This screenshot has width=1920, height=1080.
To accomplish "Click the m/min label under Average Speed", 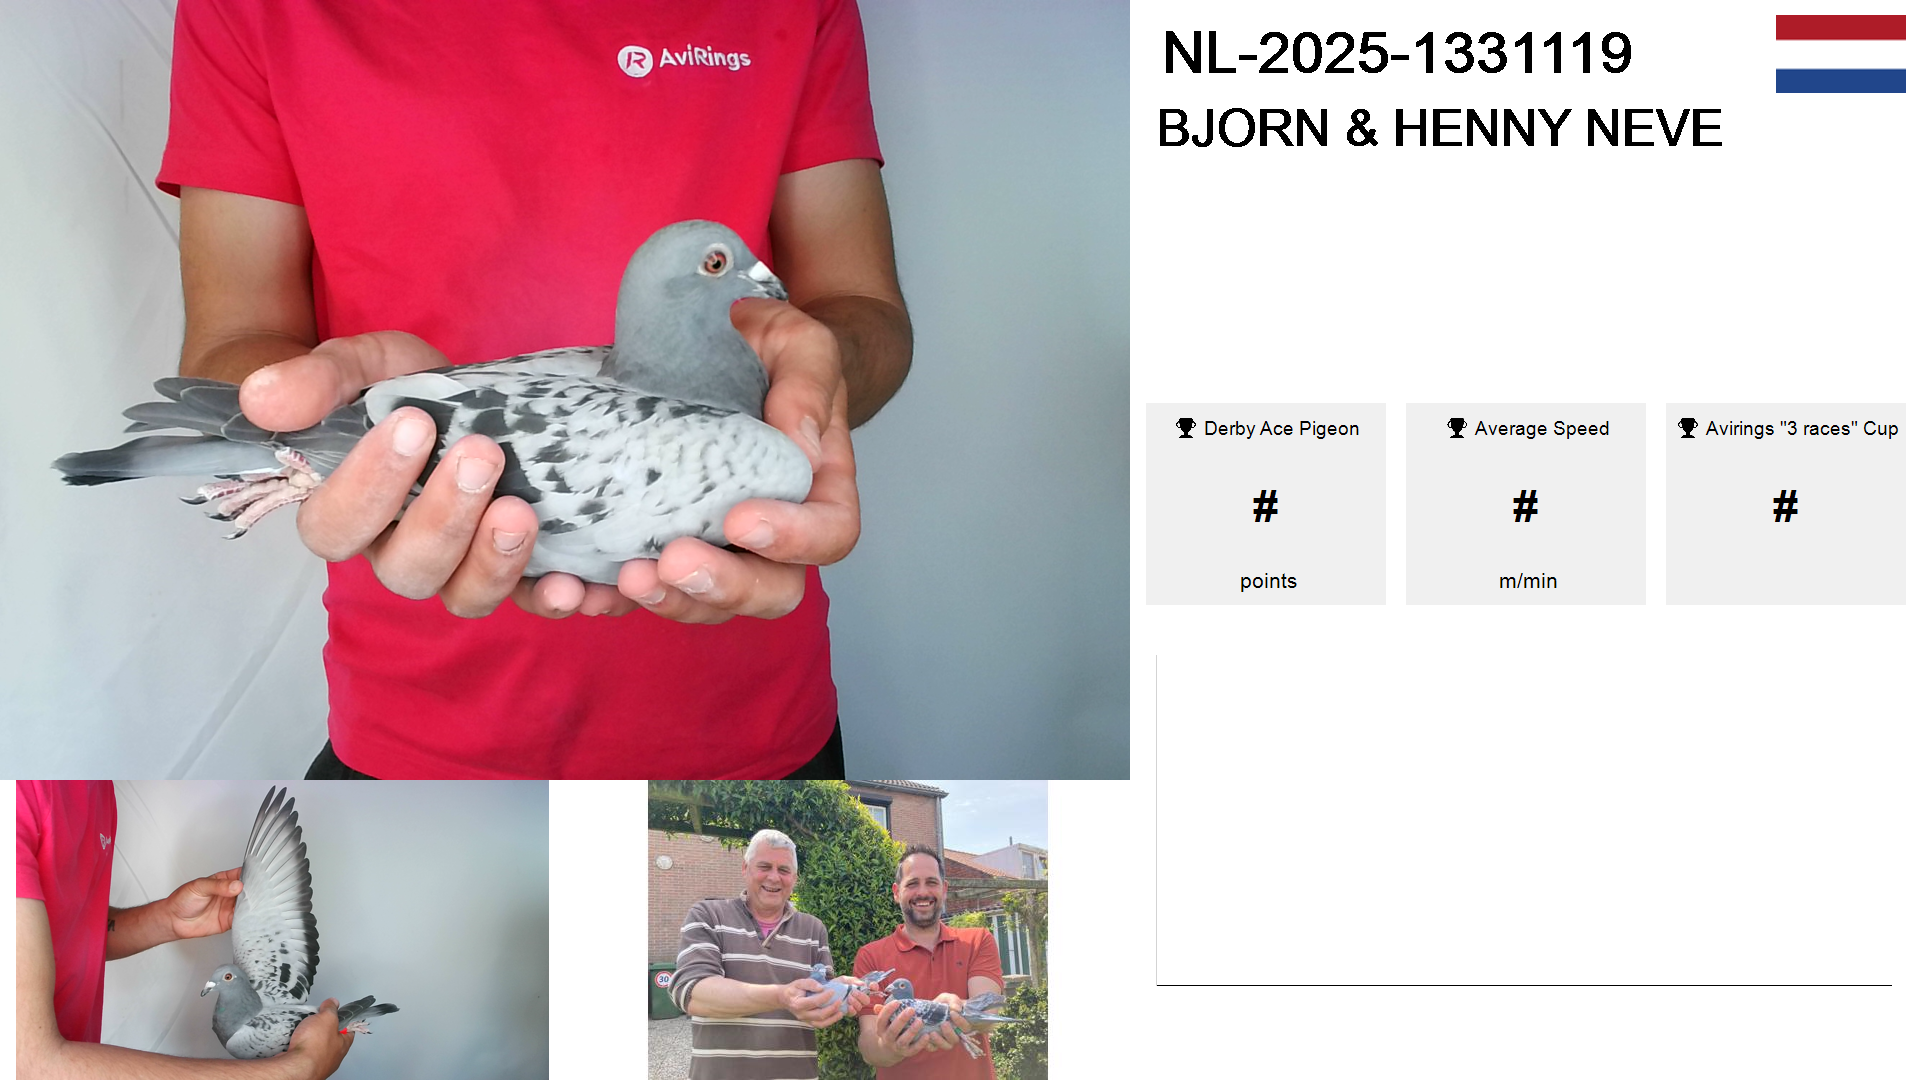I will [1528, 581].
